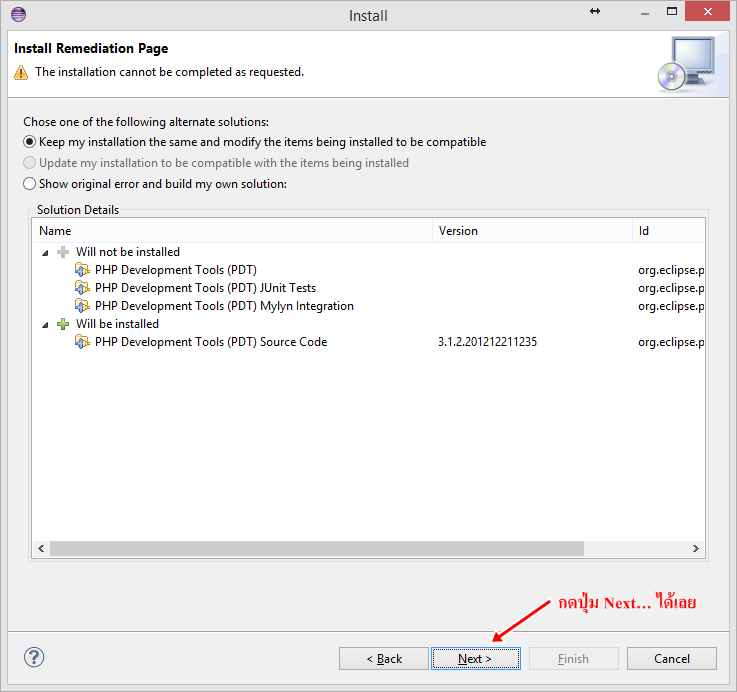Select the Will be installed tree node

pyautogui.click(x=118, y=324)
